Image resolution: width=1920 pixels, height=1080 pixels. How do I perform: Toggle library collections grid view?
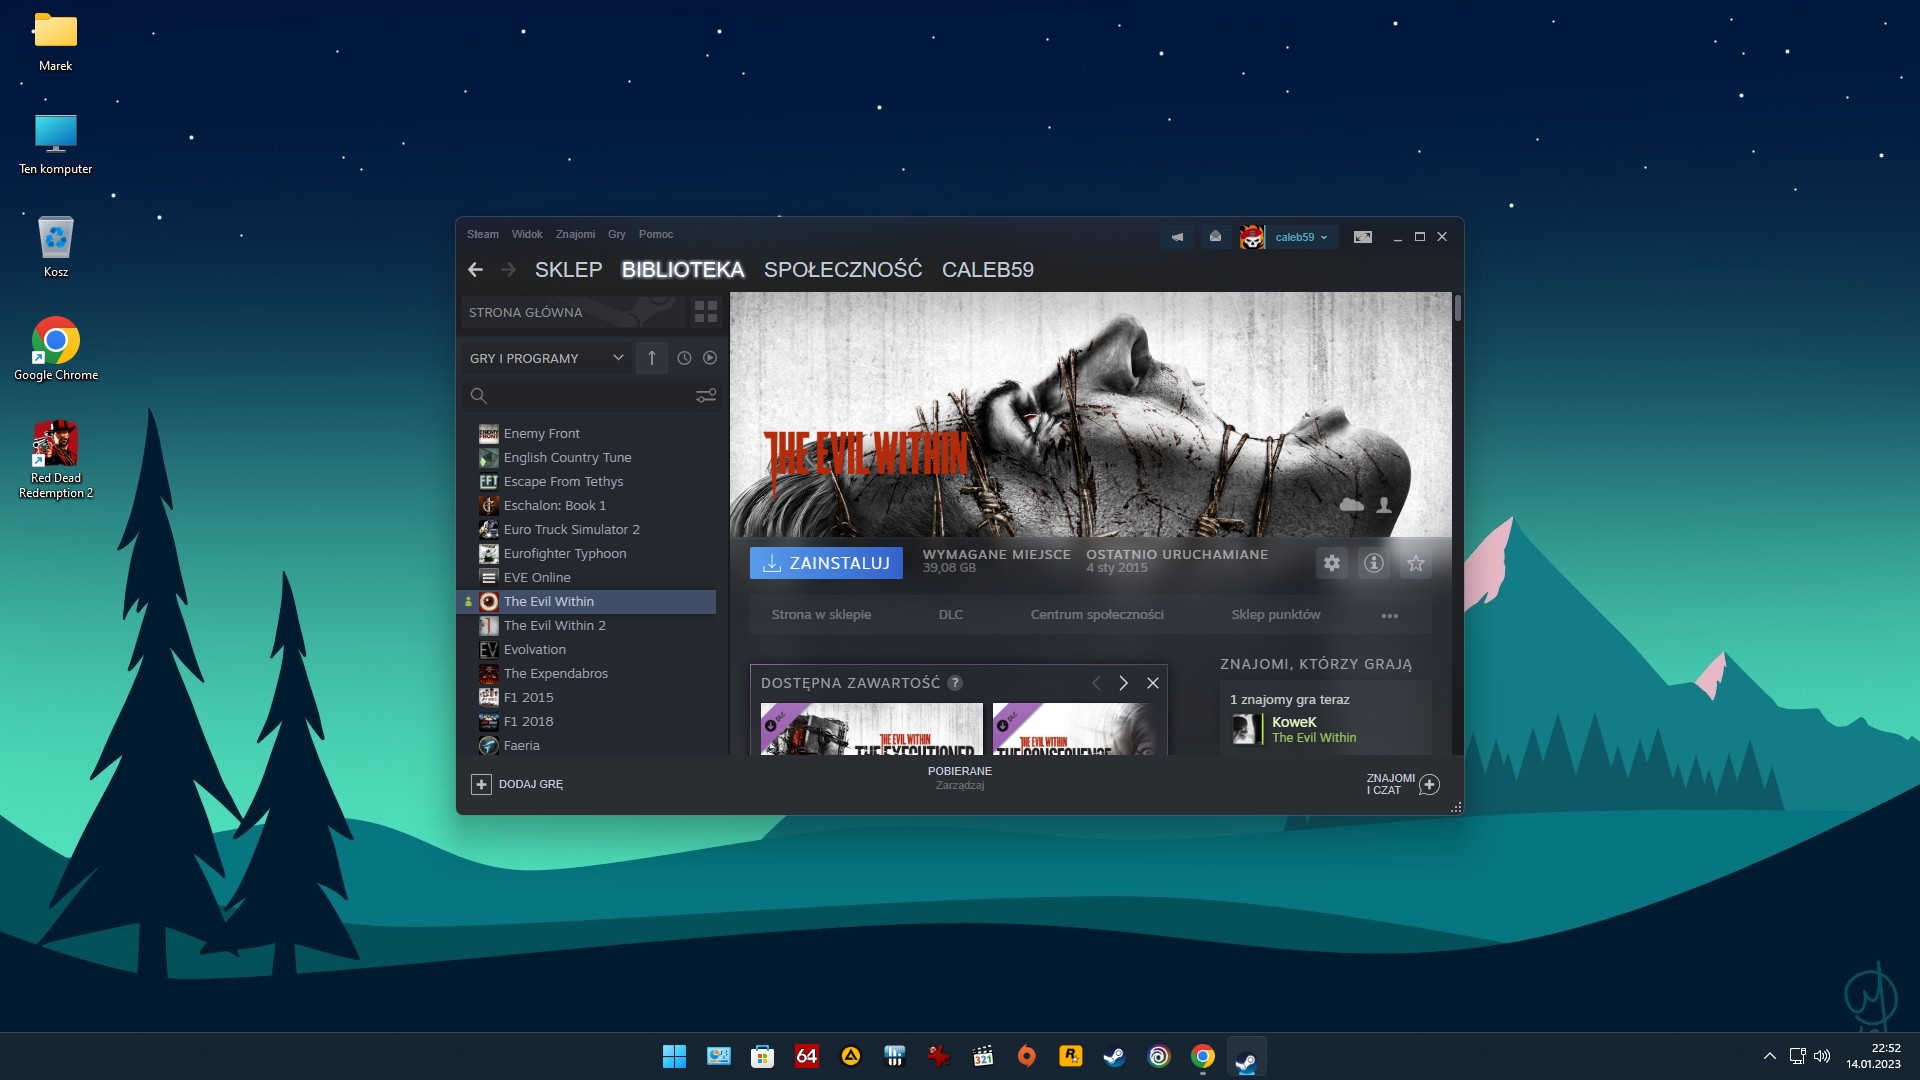click(706, 312)
